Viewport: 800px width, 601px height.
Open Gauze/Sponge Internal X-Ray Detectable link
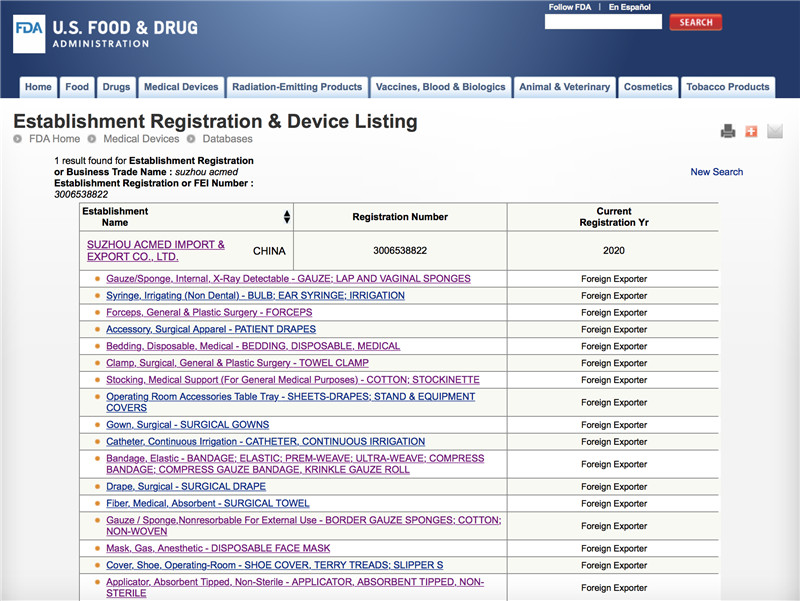[x=288, y=279]
